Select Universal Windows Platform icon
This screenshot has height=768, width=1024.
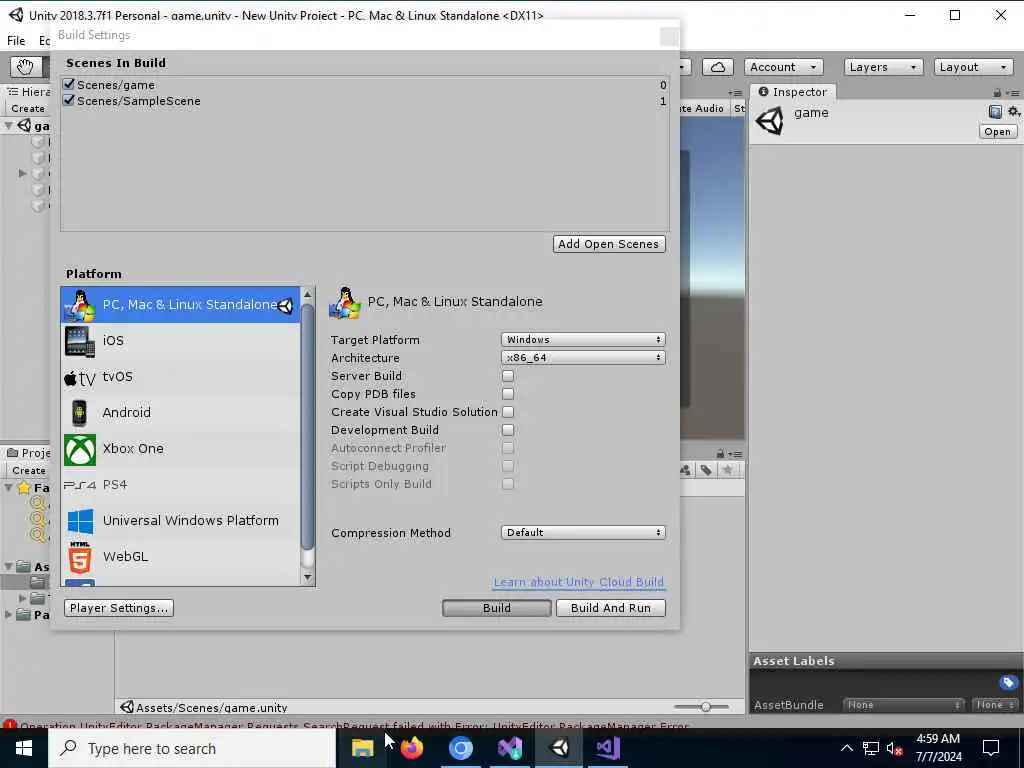tap(80, 521)
